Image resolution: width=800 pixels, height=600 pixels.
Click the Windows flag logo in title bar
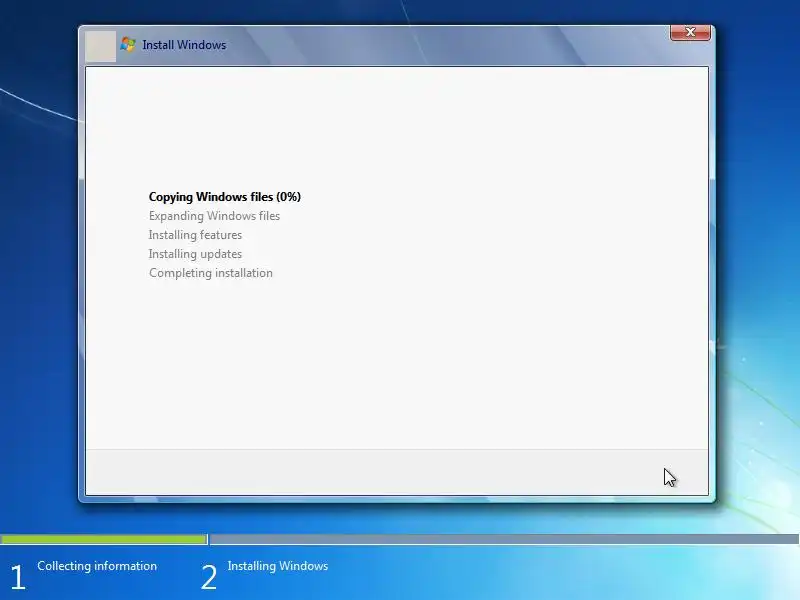pyautogui.click(x=128, y=44)
